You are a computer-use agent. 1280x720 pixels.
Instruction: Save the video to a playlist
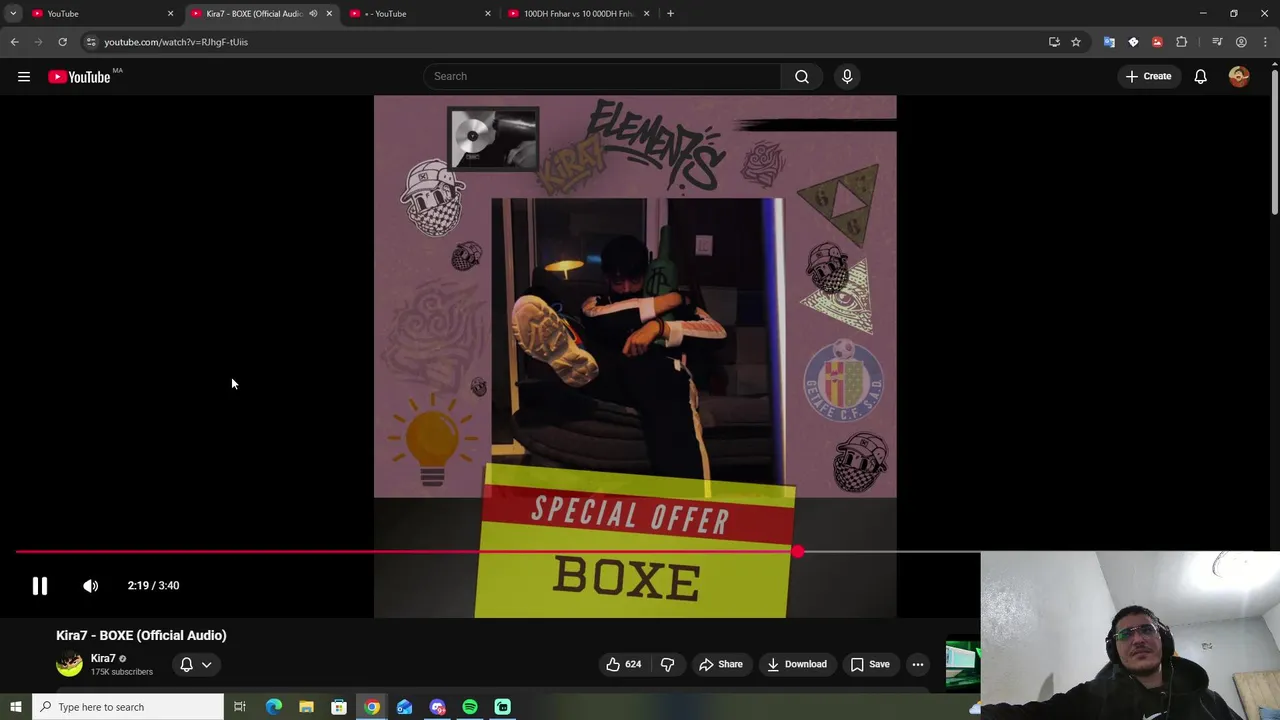870,664
